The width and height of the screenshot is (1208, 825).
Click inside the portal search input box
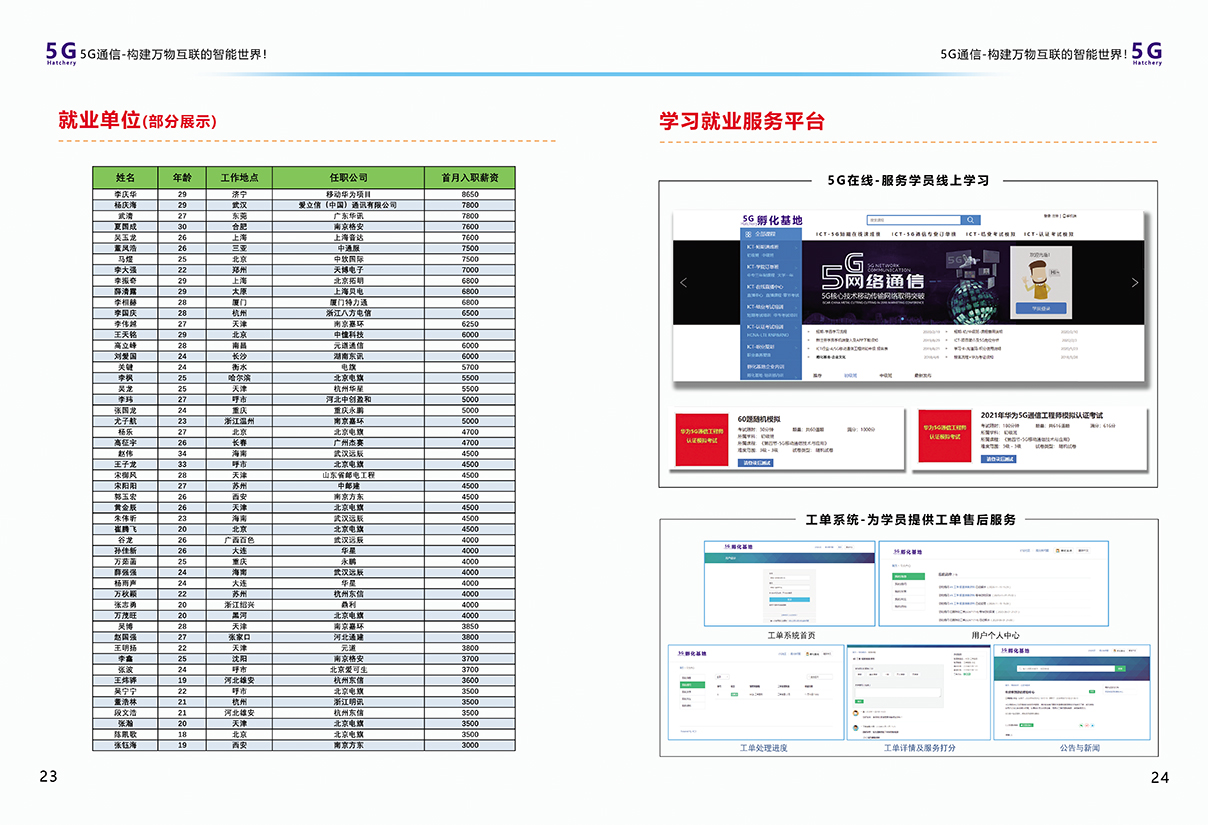(x=914, y=220)
